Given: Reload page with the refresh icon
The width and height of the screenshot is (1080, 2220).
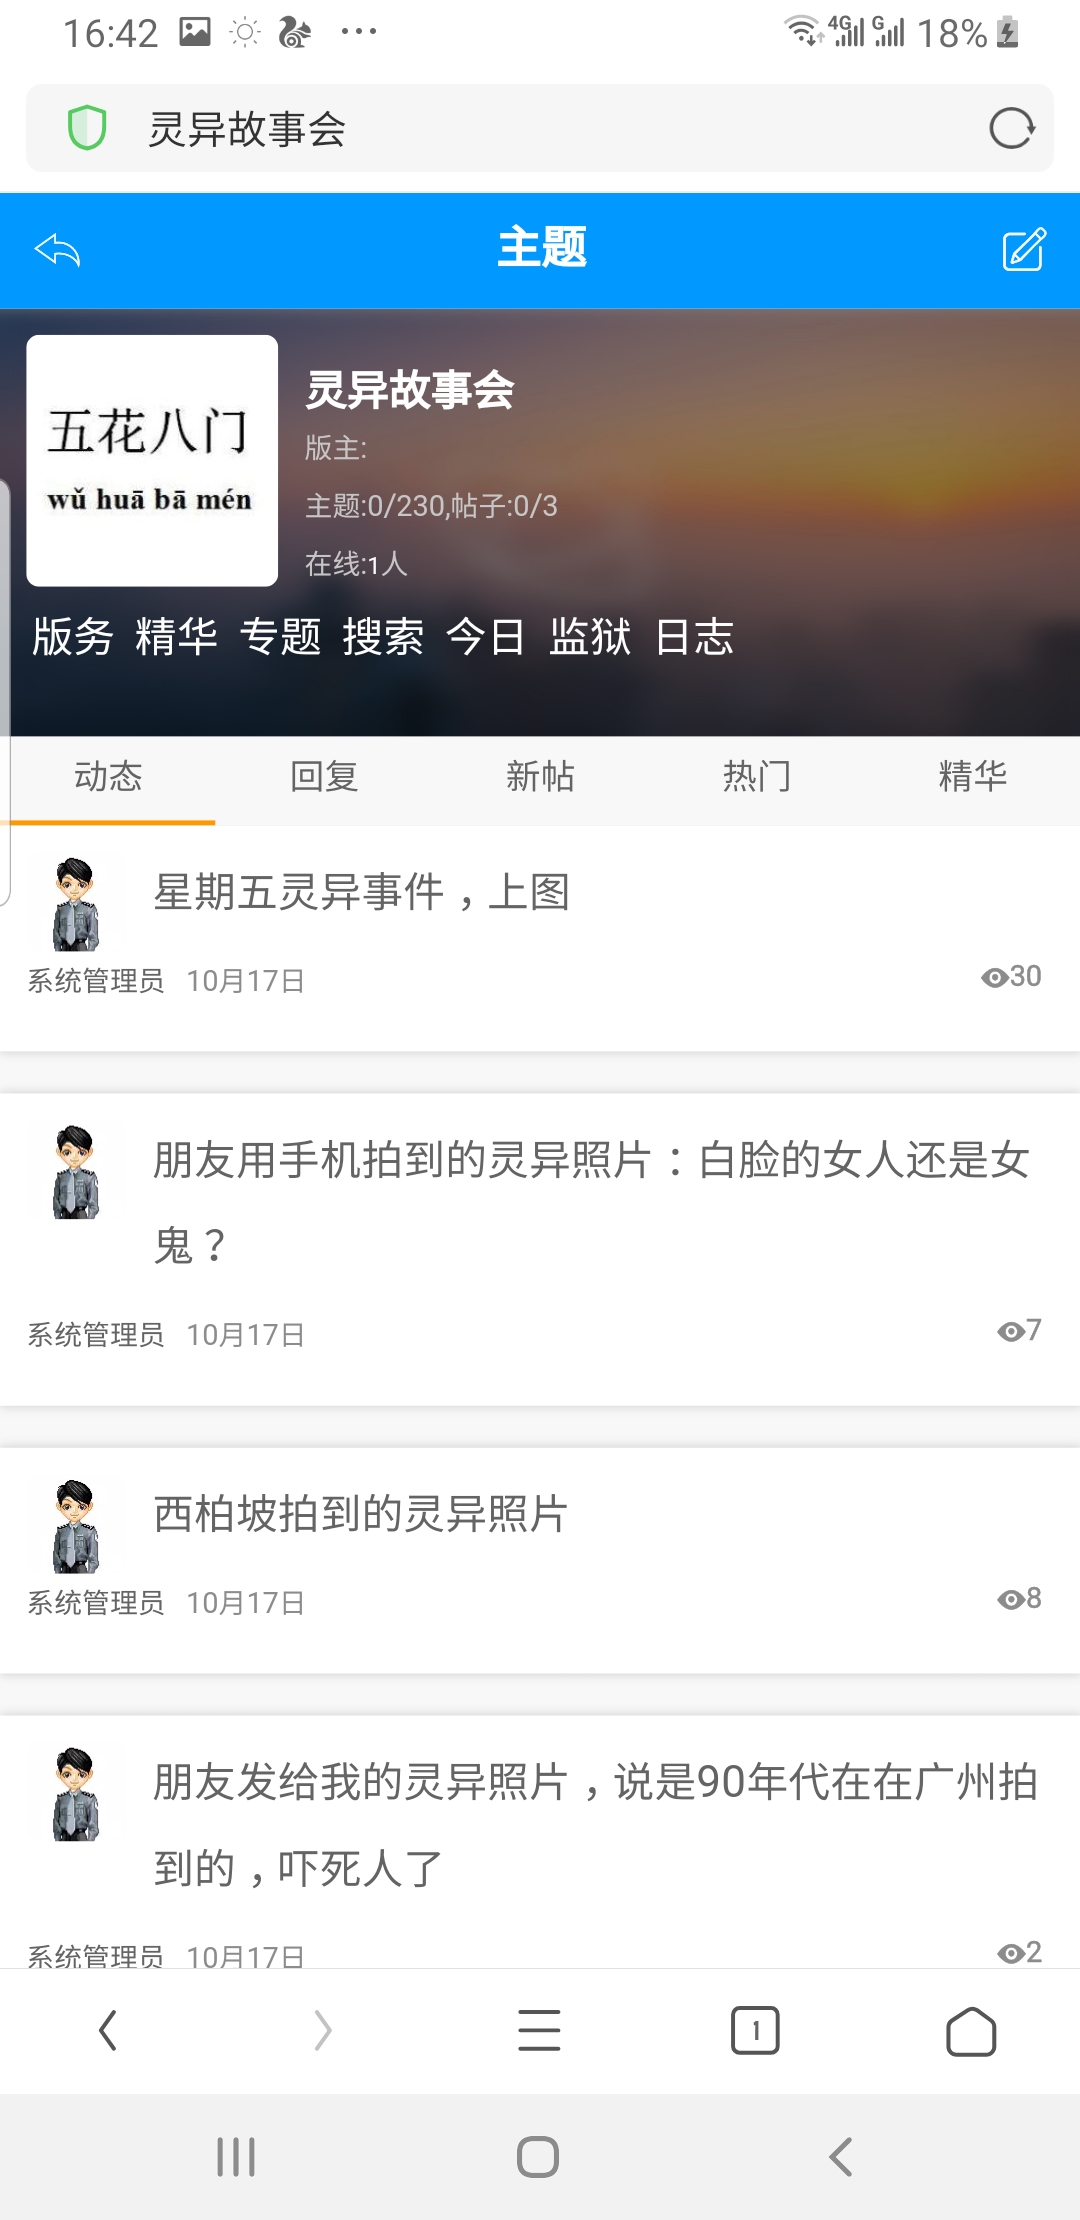Looking at the screenshot, I should click(1011, 129).
